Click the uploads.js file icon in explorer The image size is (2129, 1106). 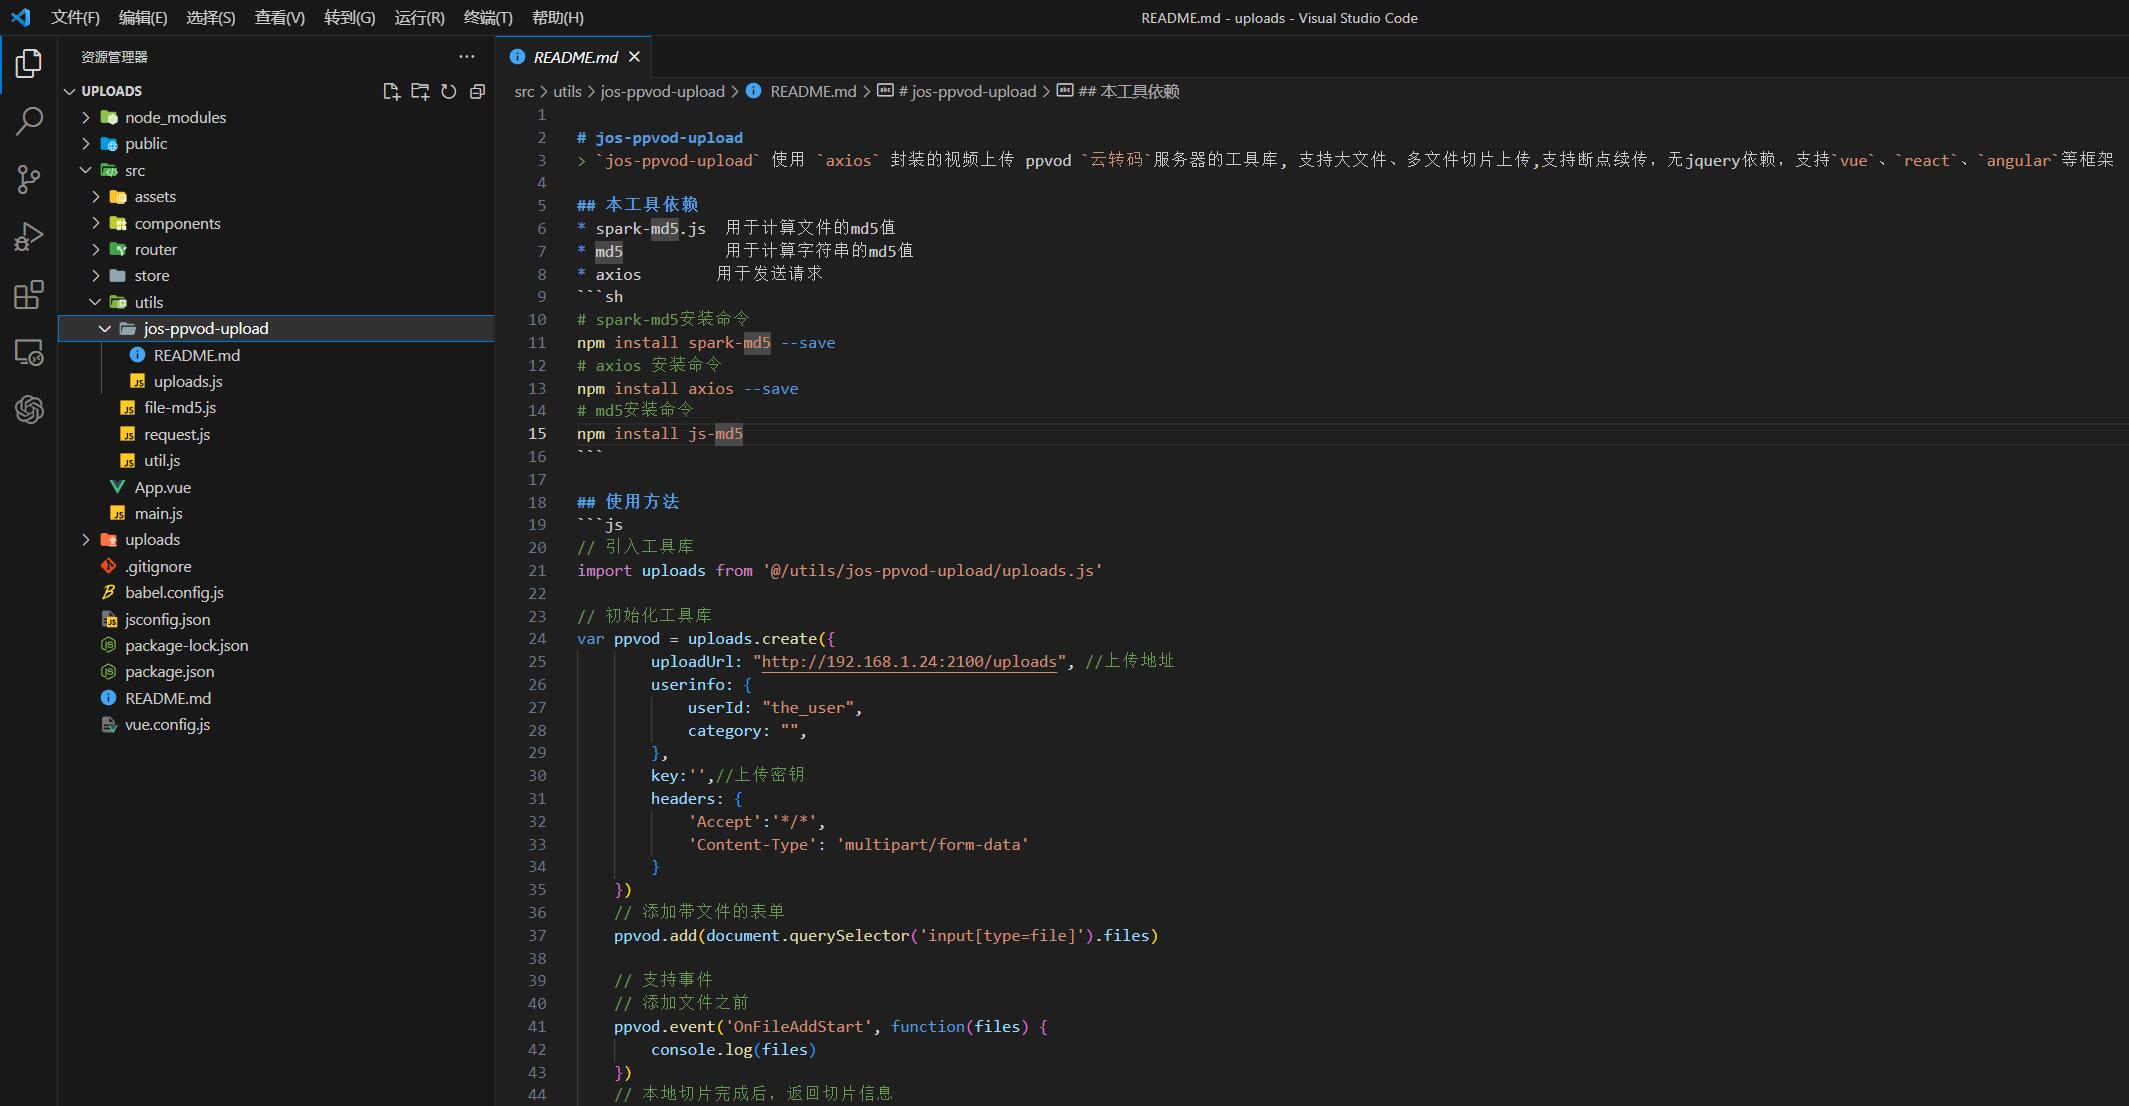coord(137,381)
